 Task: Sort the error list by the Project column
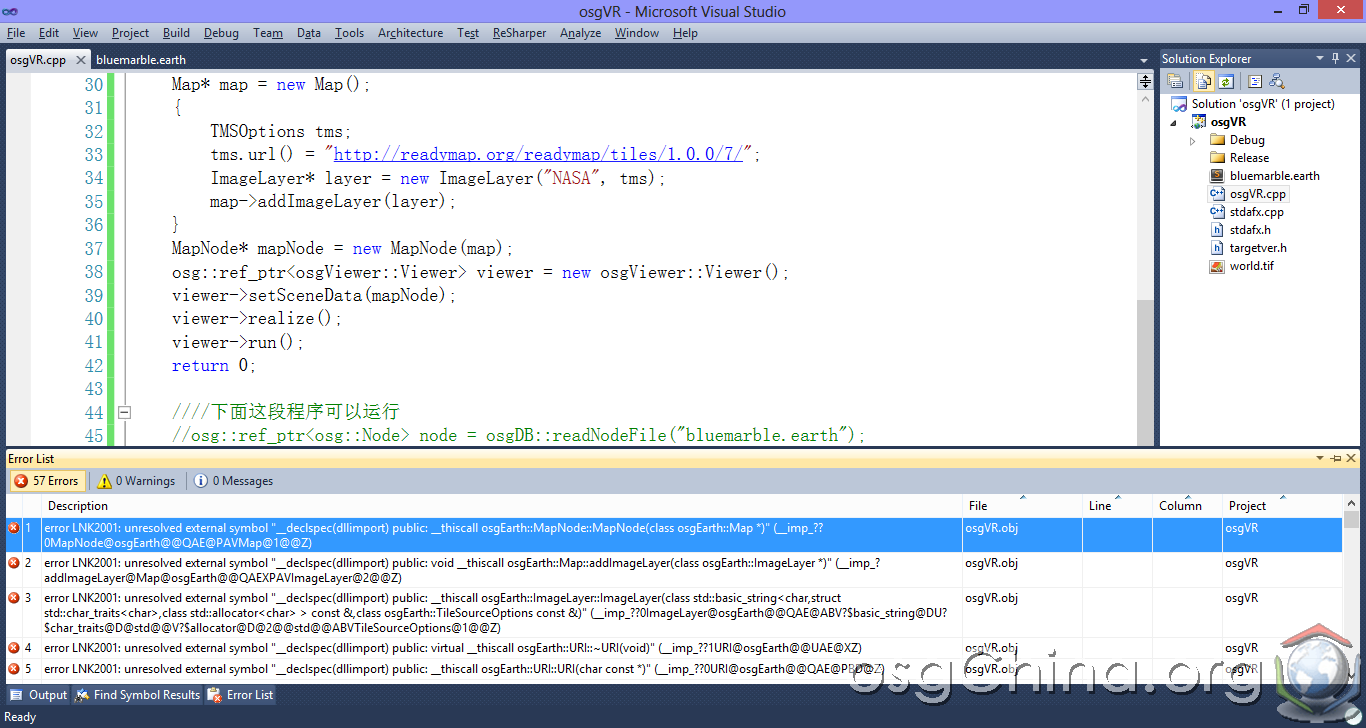pyautogui.click(x=1283, y=506)
